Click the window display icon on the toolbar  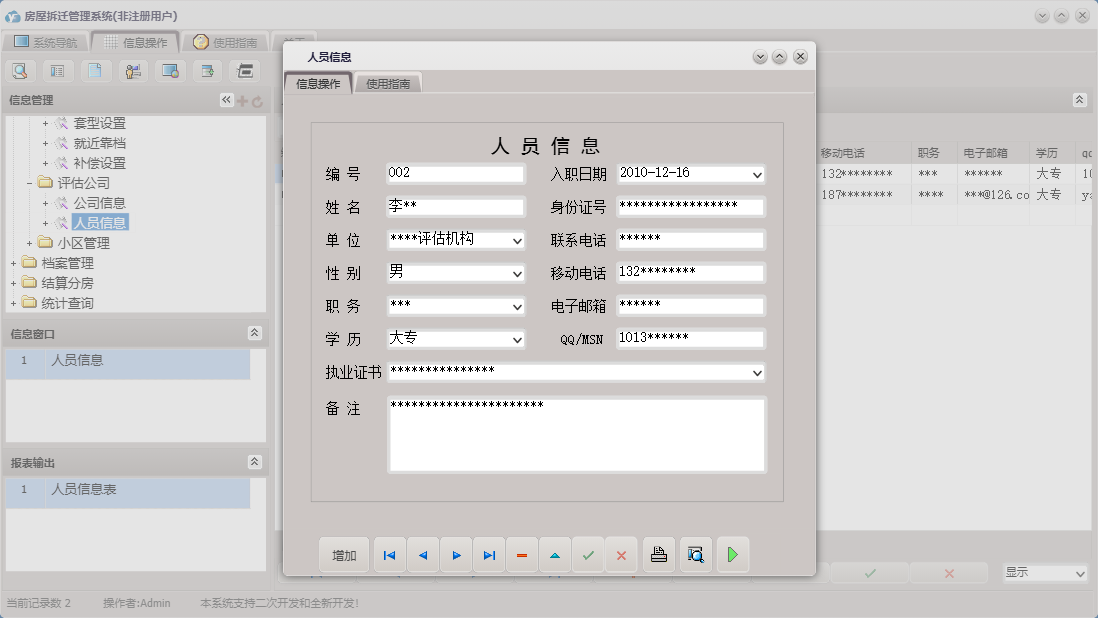pos(170,70)
